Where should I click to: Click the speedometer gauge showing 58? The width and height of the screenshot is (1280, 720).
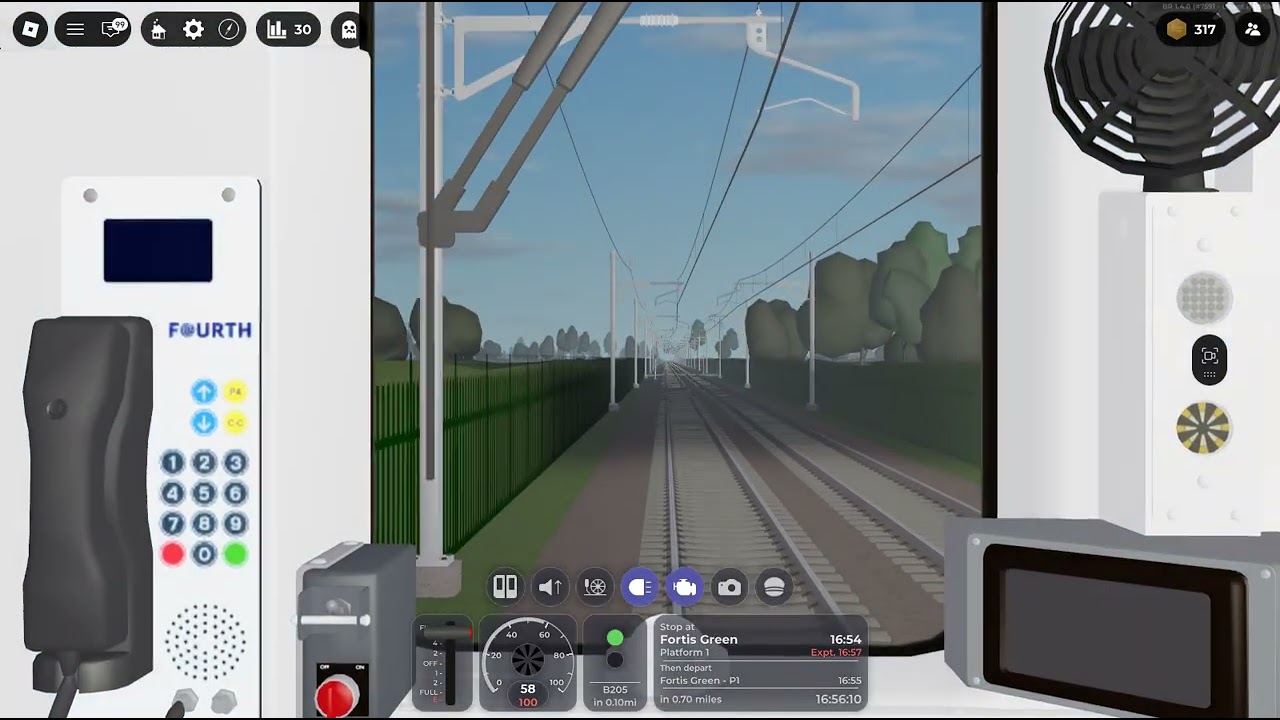(528, 663)
